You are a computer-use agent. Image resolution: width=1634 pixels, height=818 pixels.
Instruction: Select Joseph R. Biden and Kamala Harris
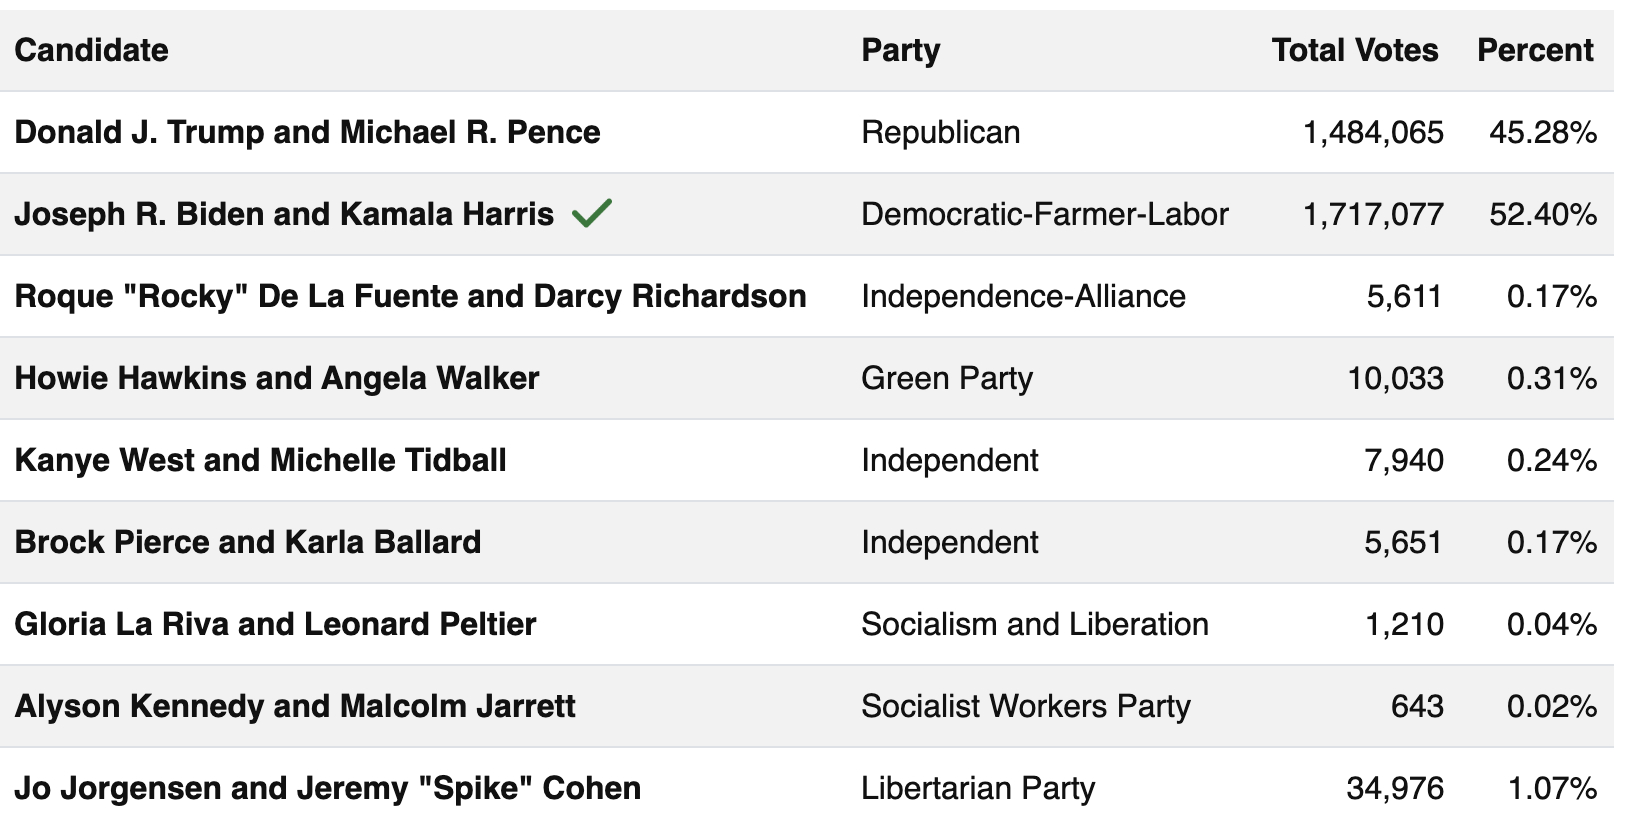[x=284, y=214]
